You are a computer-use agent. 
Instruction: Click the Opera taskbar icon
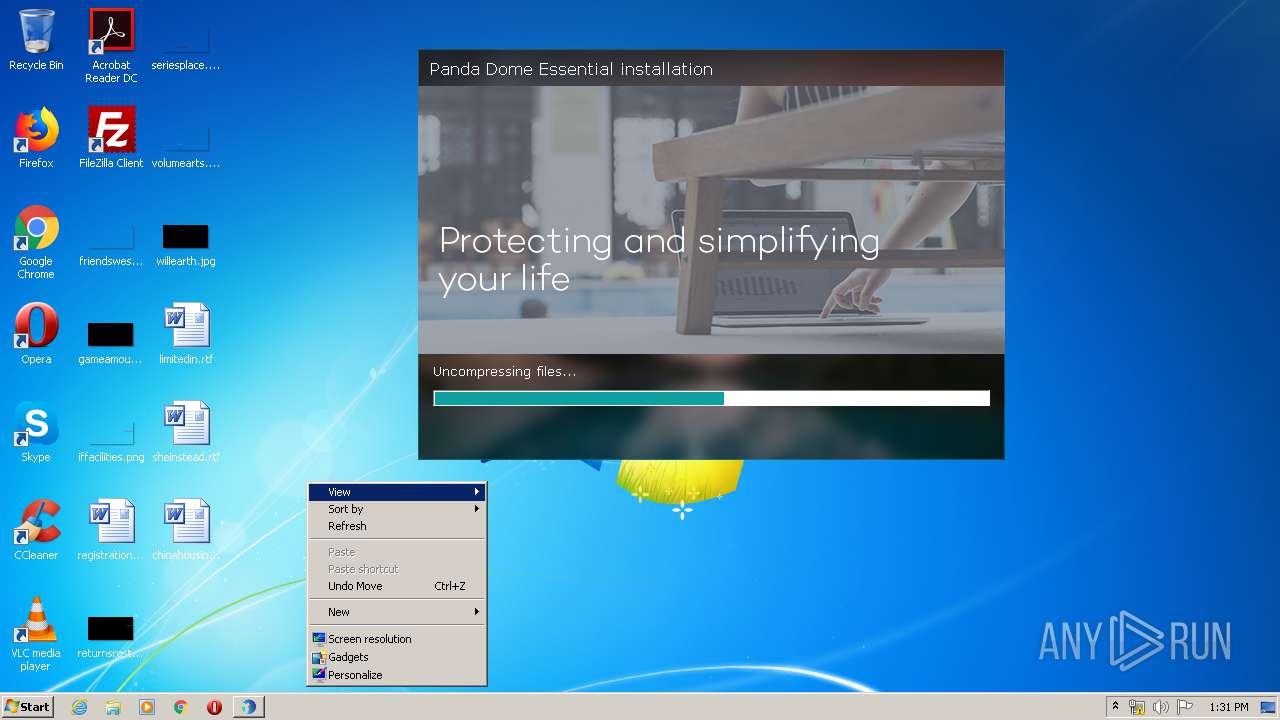point(214,707)
